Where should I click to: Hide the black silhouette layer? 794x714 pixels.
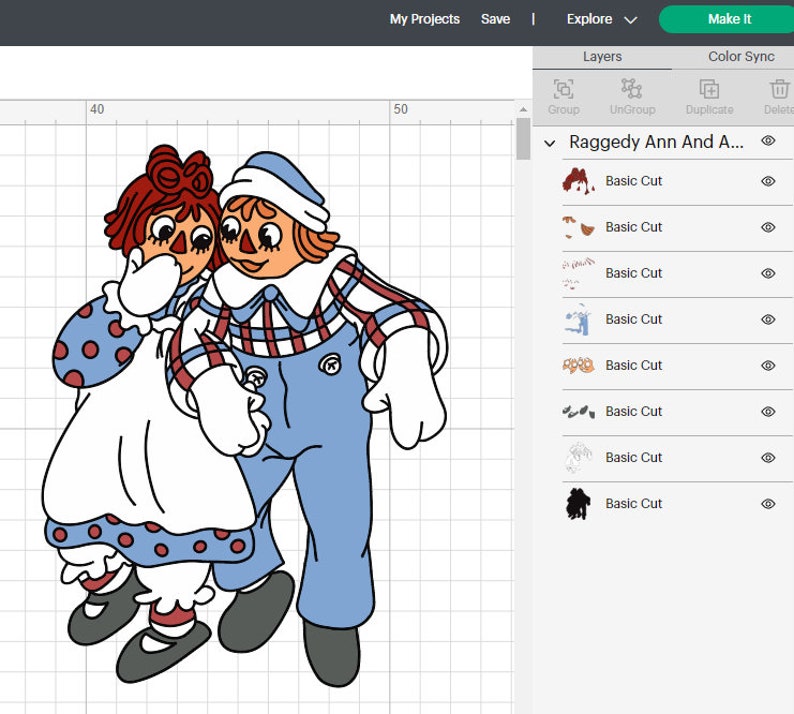pos(768,504)
